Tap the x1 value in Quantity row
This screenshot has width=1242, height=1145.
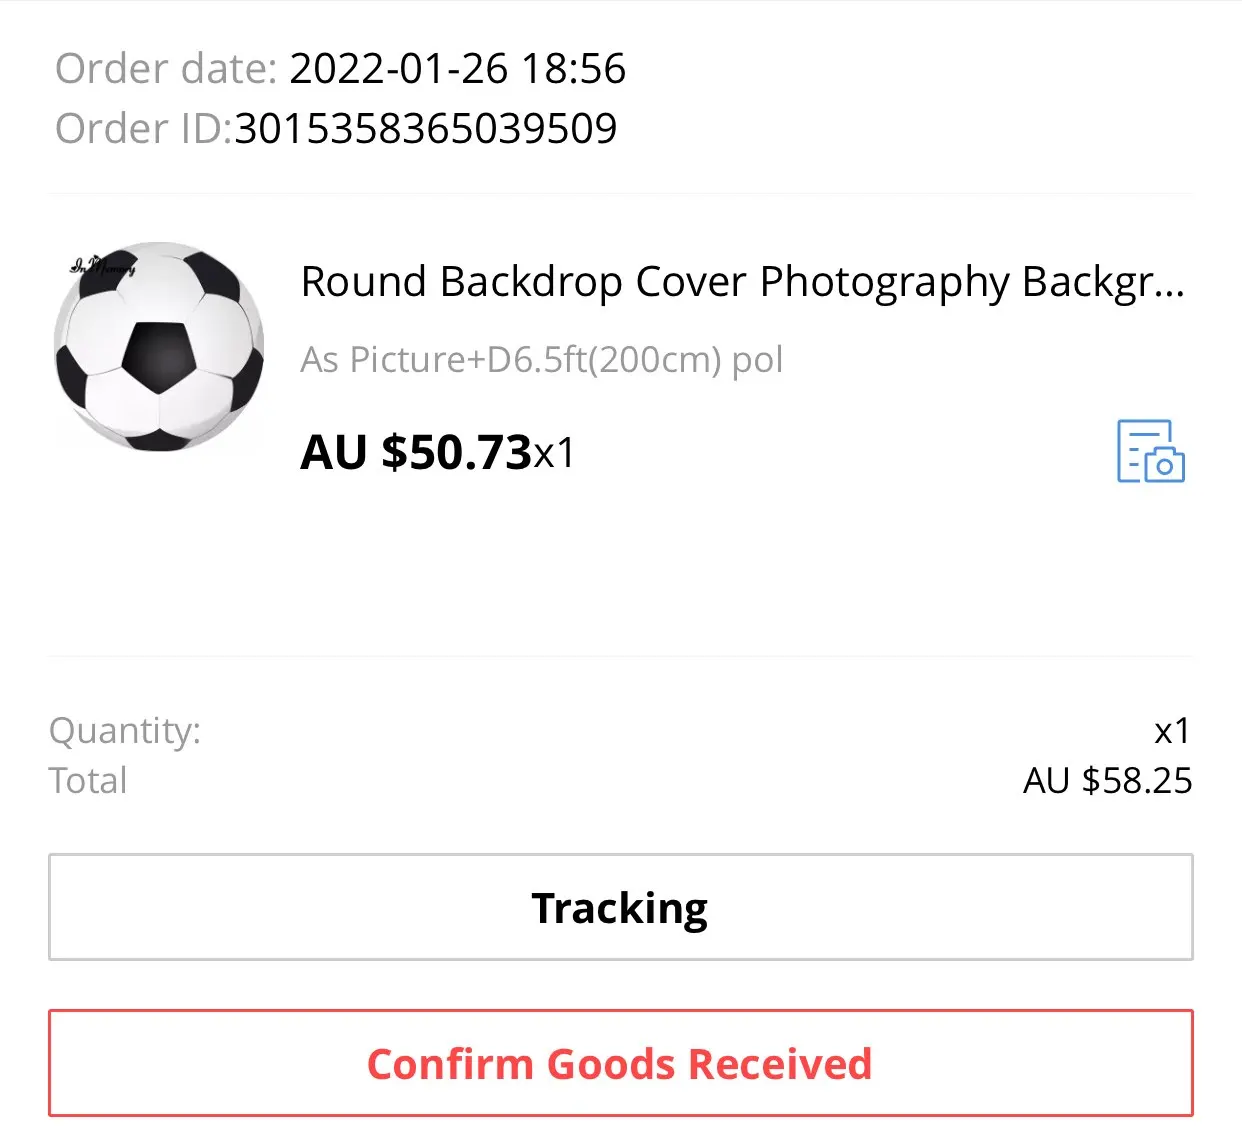pos(1172,731)
